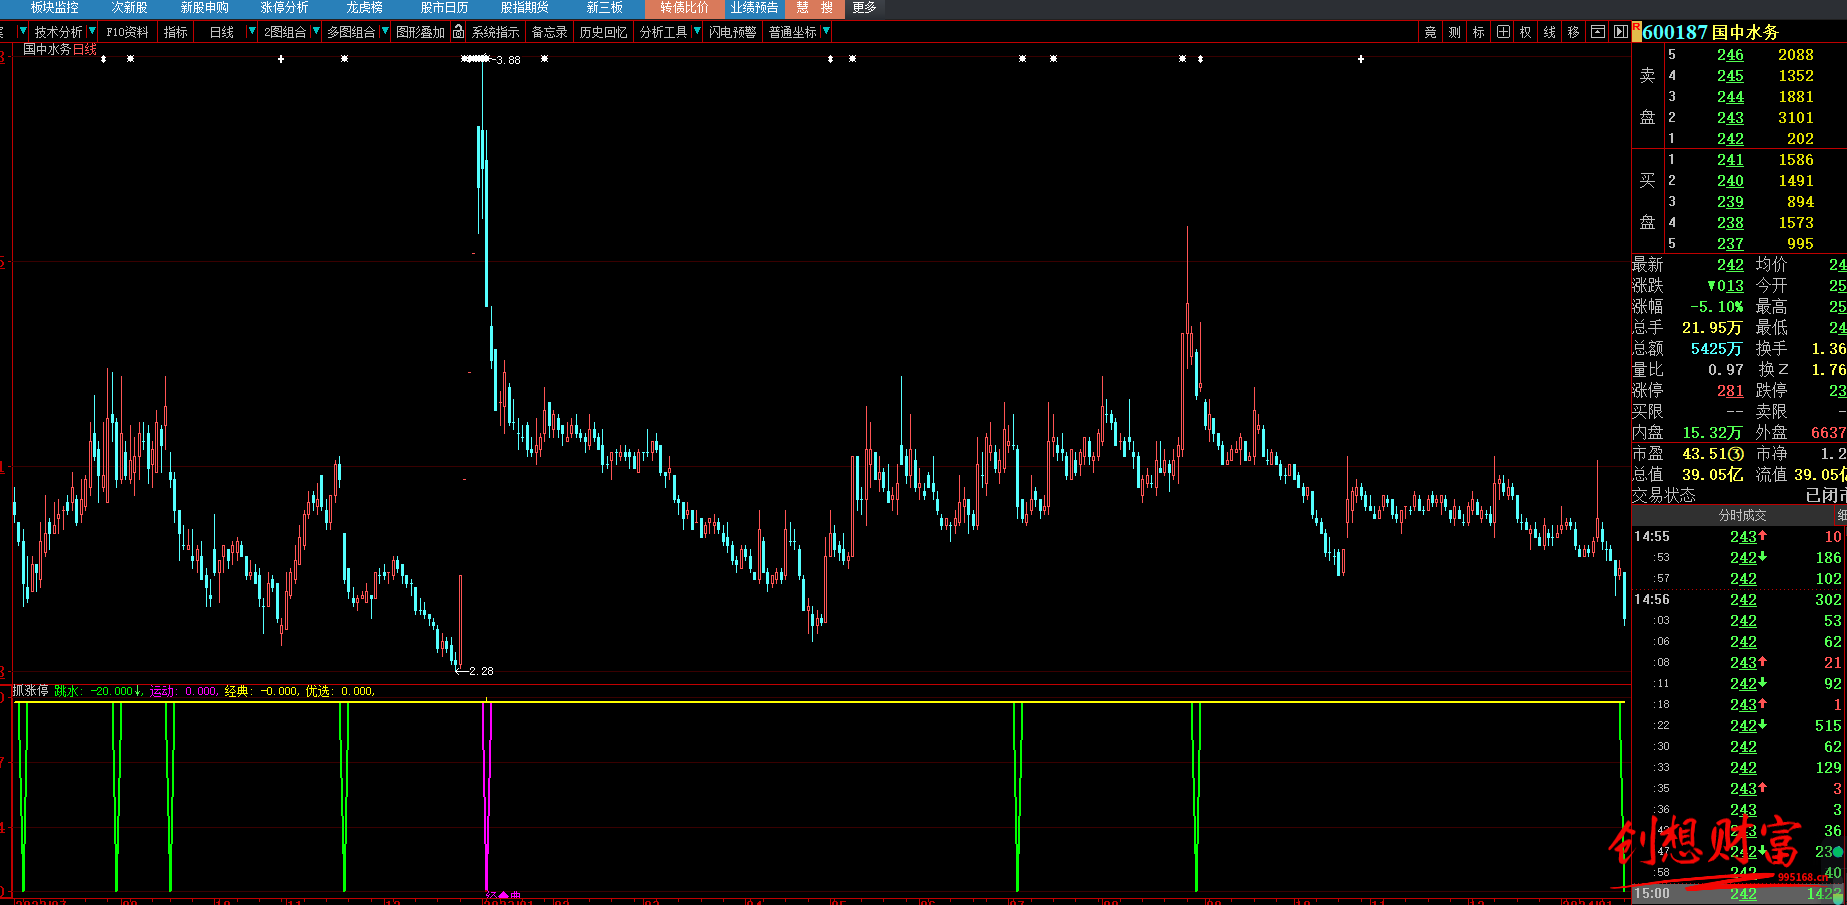Click the 涨停 limit-up price 281
Image resolution: width=1847 pixels, height=905 pixels.
tap(1730, 391)
